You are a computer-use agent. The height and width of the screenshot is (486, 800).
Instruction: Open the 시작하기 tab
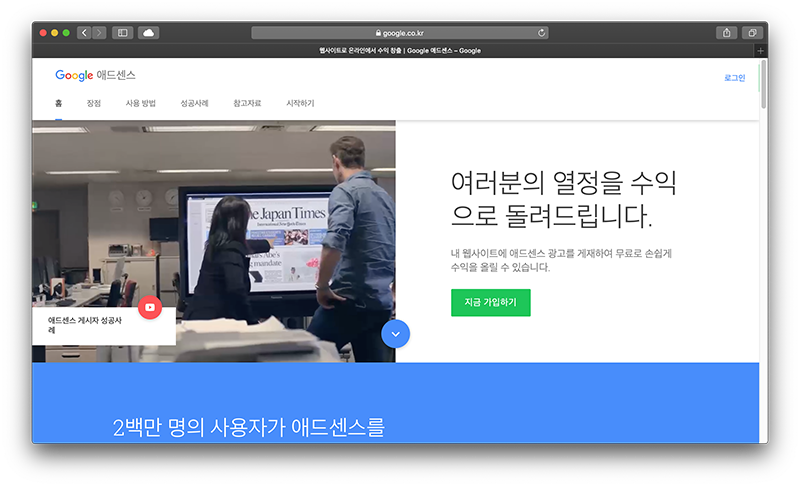point(300,104)
